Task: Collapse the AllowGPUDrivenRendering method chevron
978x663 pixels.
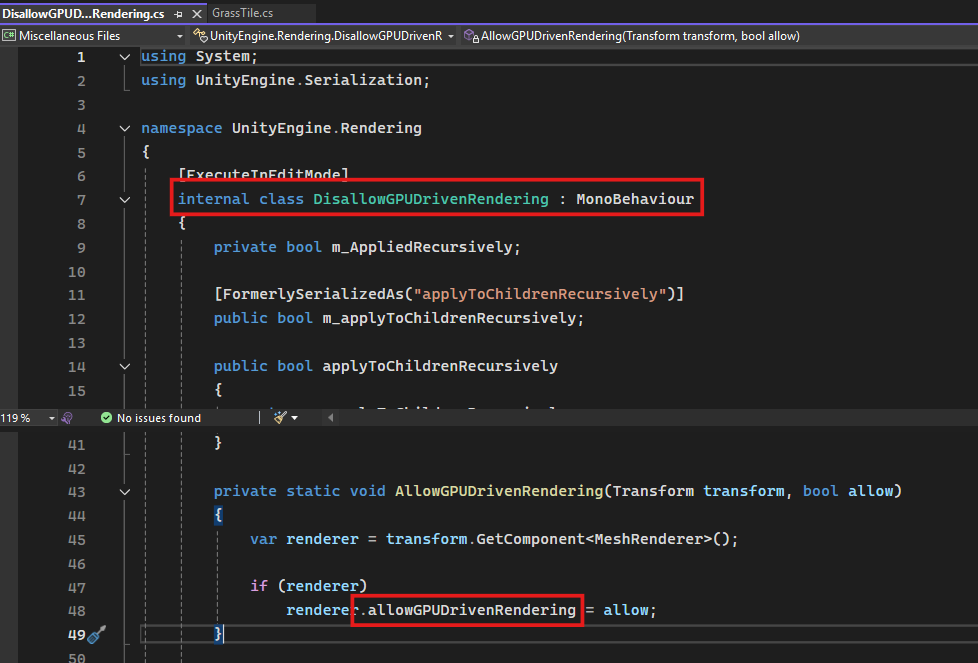Action: pyautogui.click(x=124, y=491)
